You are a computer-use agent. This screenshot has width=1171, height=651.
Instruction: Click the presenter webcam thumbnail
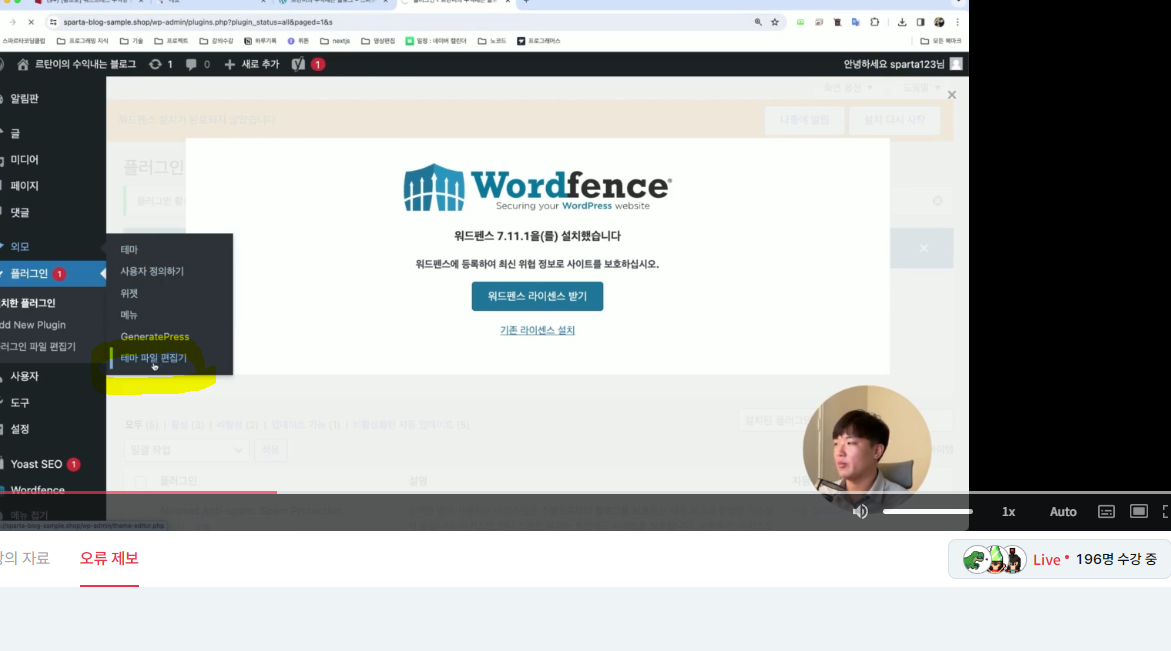point(866,448)
